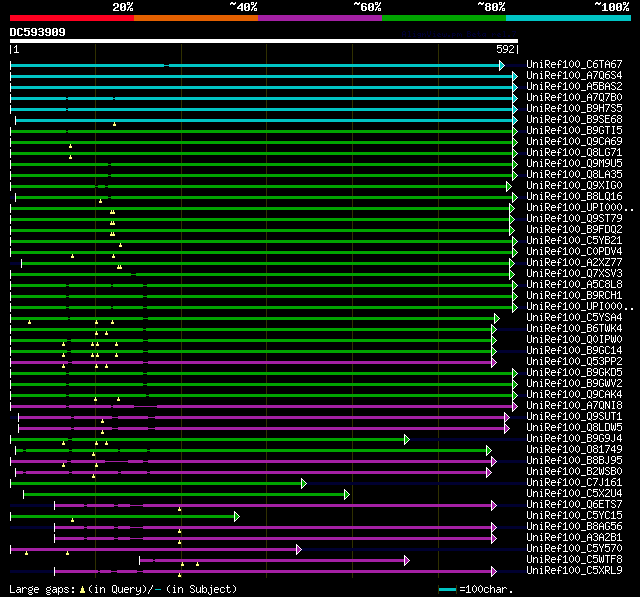
Task: Click start tick of the UniRef100_C5WTF8 alignment
Action: click(140, 561)
